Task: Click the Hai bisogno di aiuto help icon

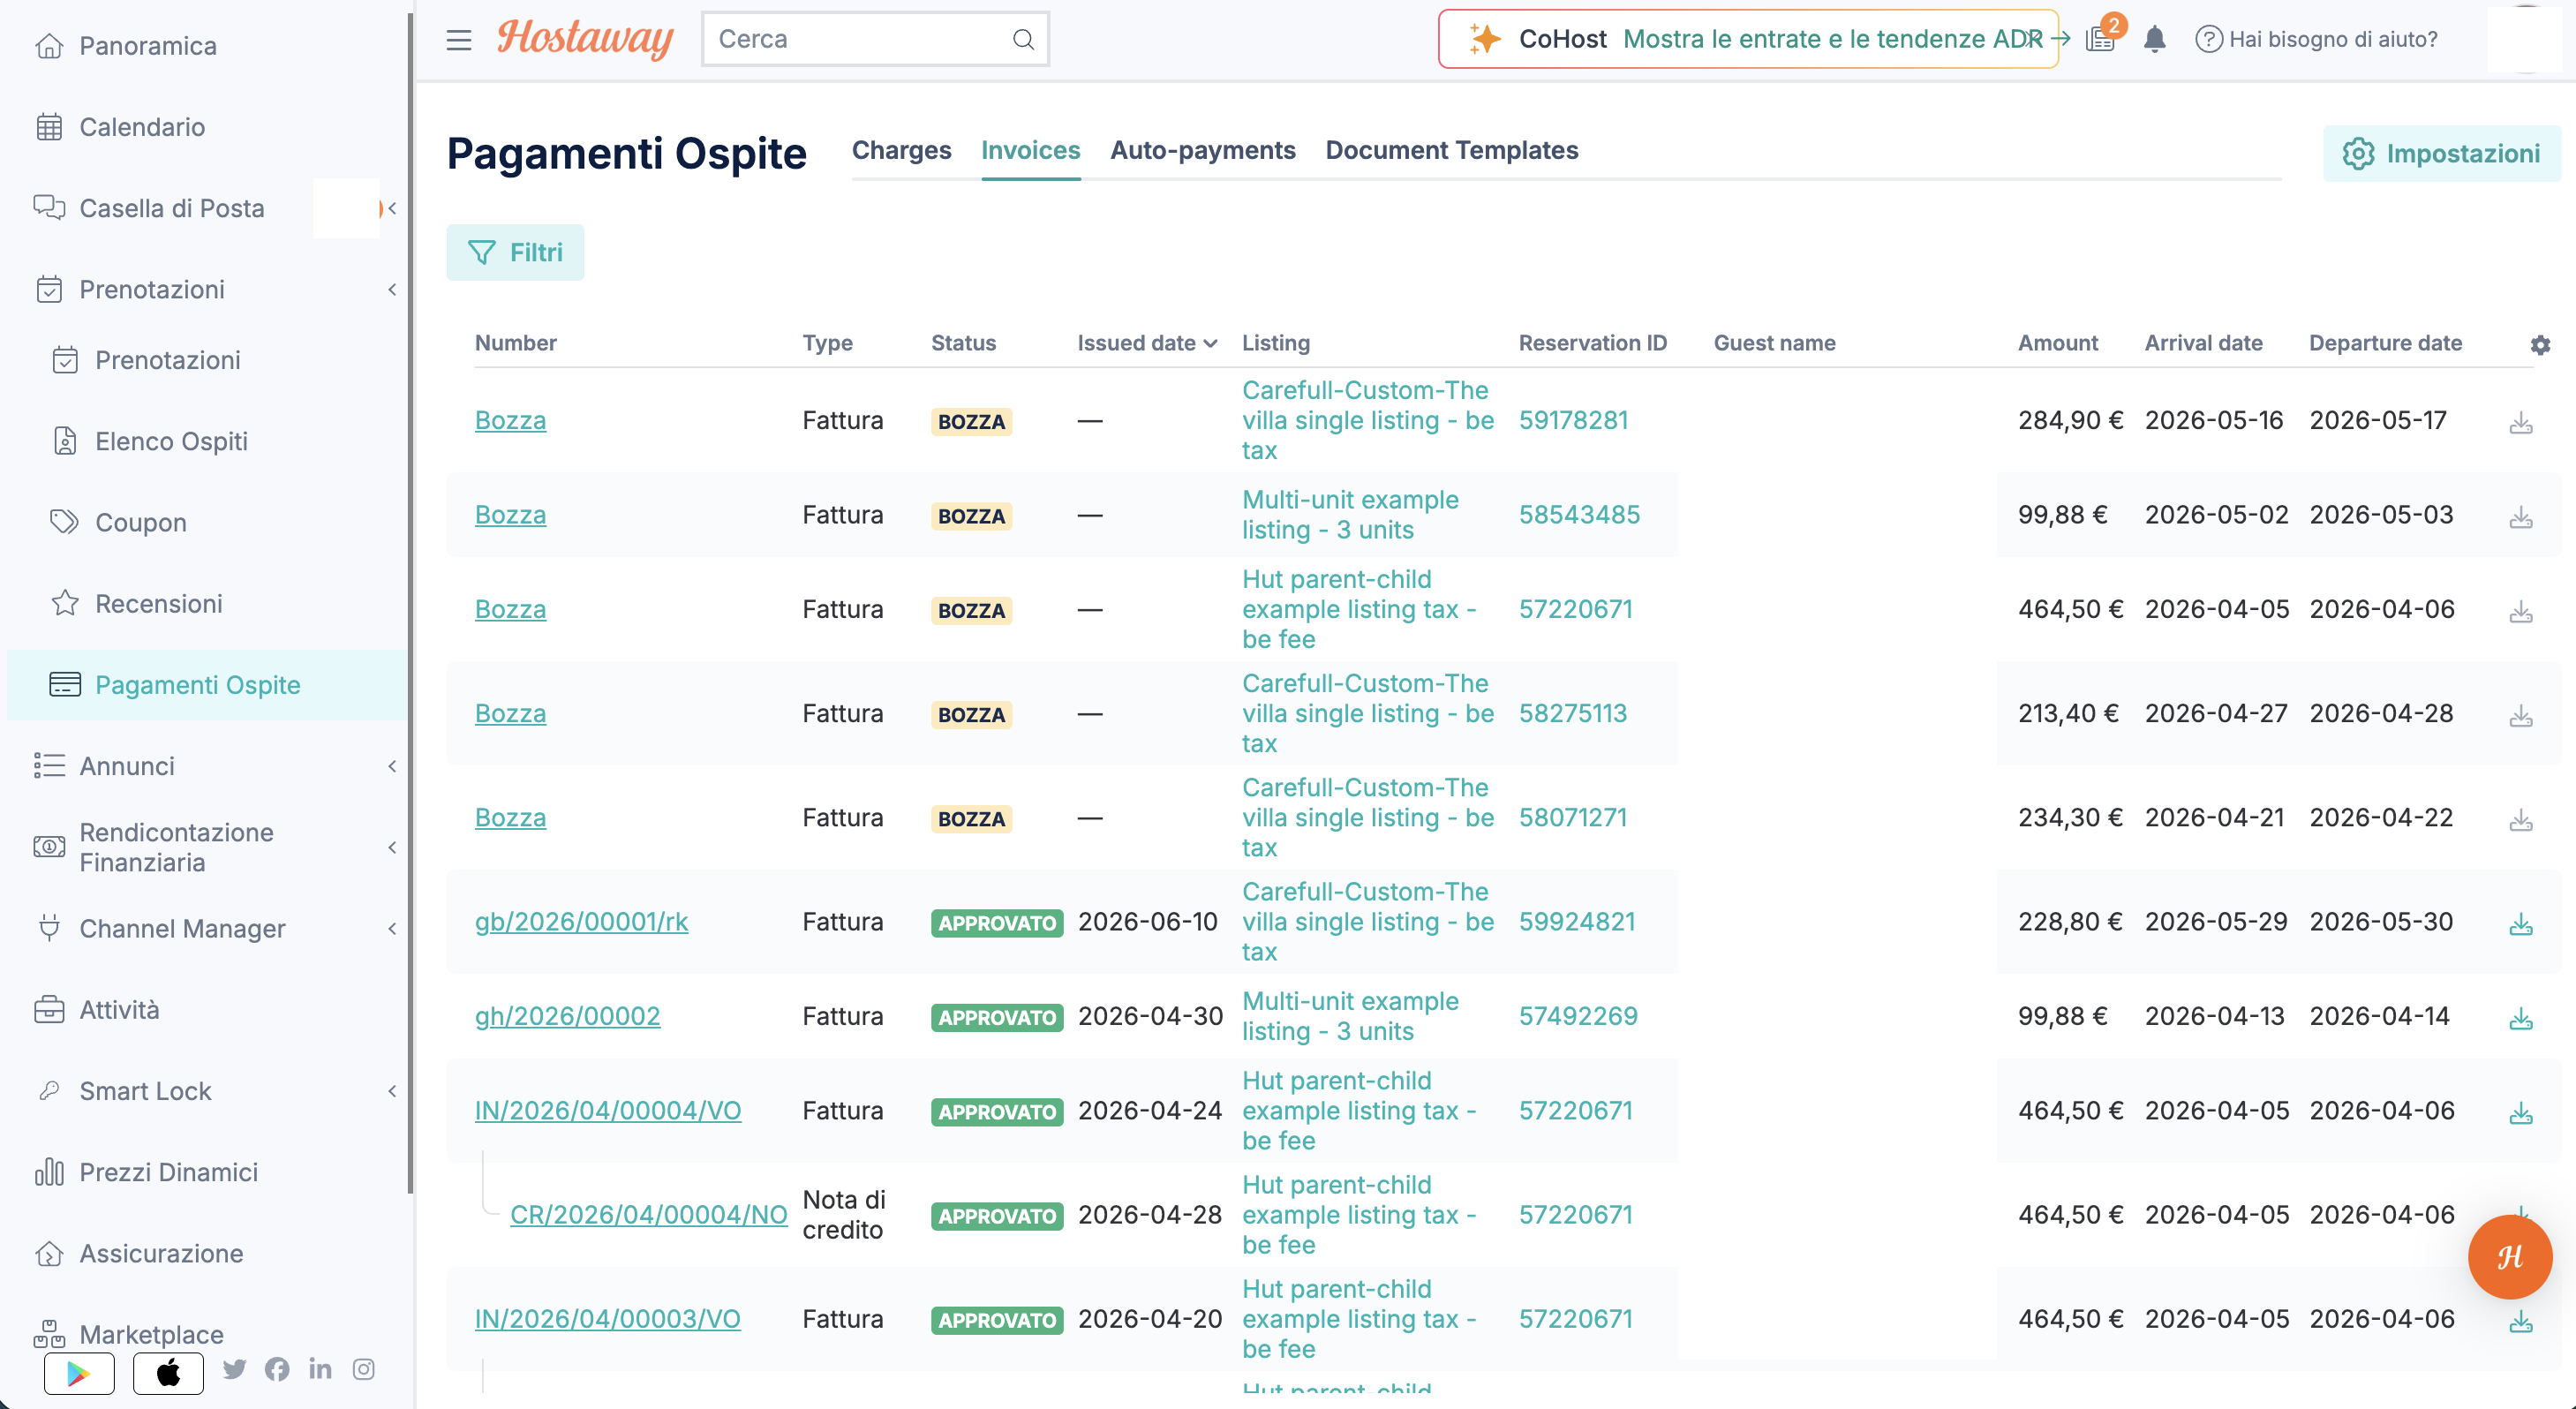Action: pyautogui.click(x=2208, y=39)
